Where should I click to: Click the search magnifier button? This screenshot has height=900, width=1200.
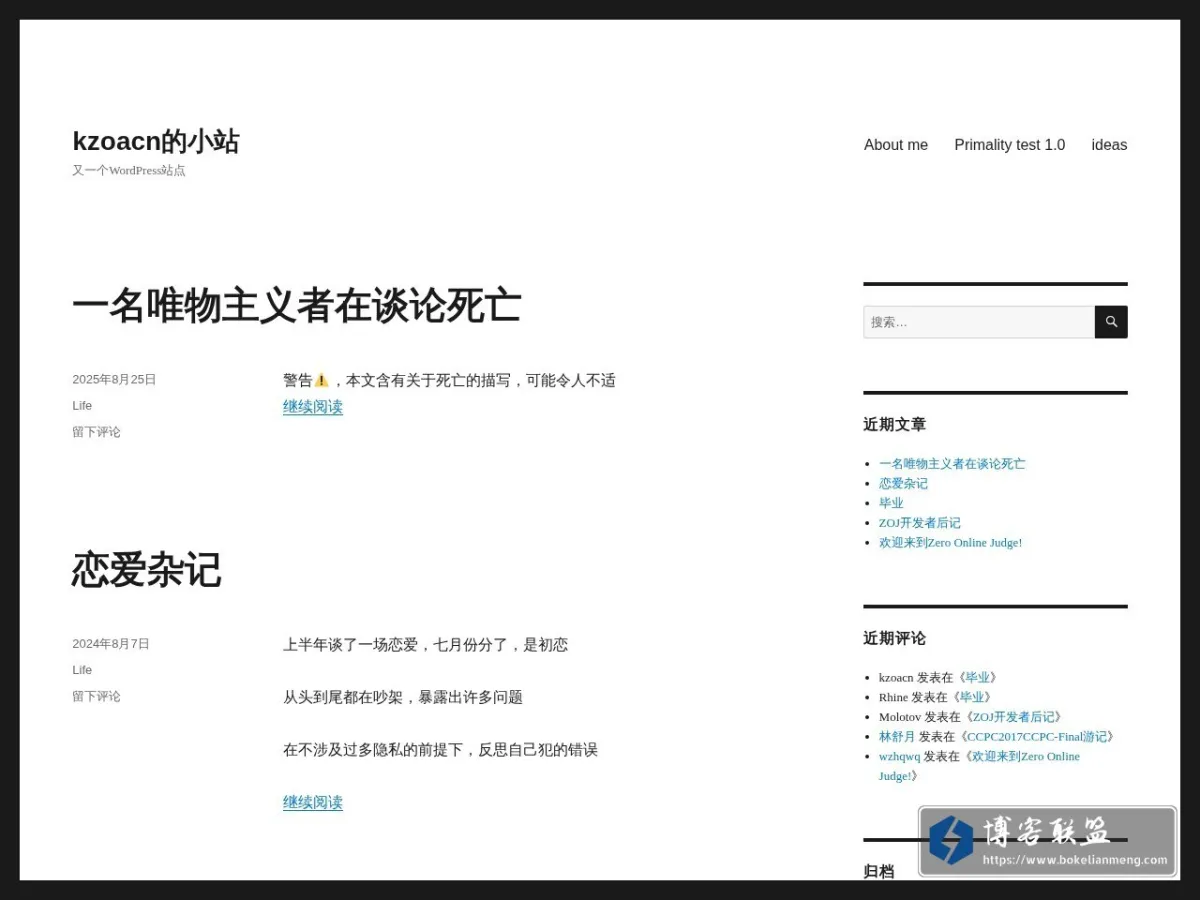[1111, 322]
